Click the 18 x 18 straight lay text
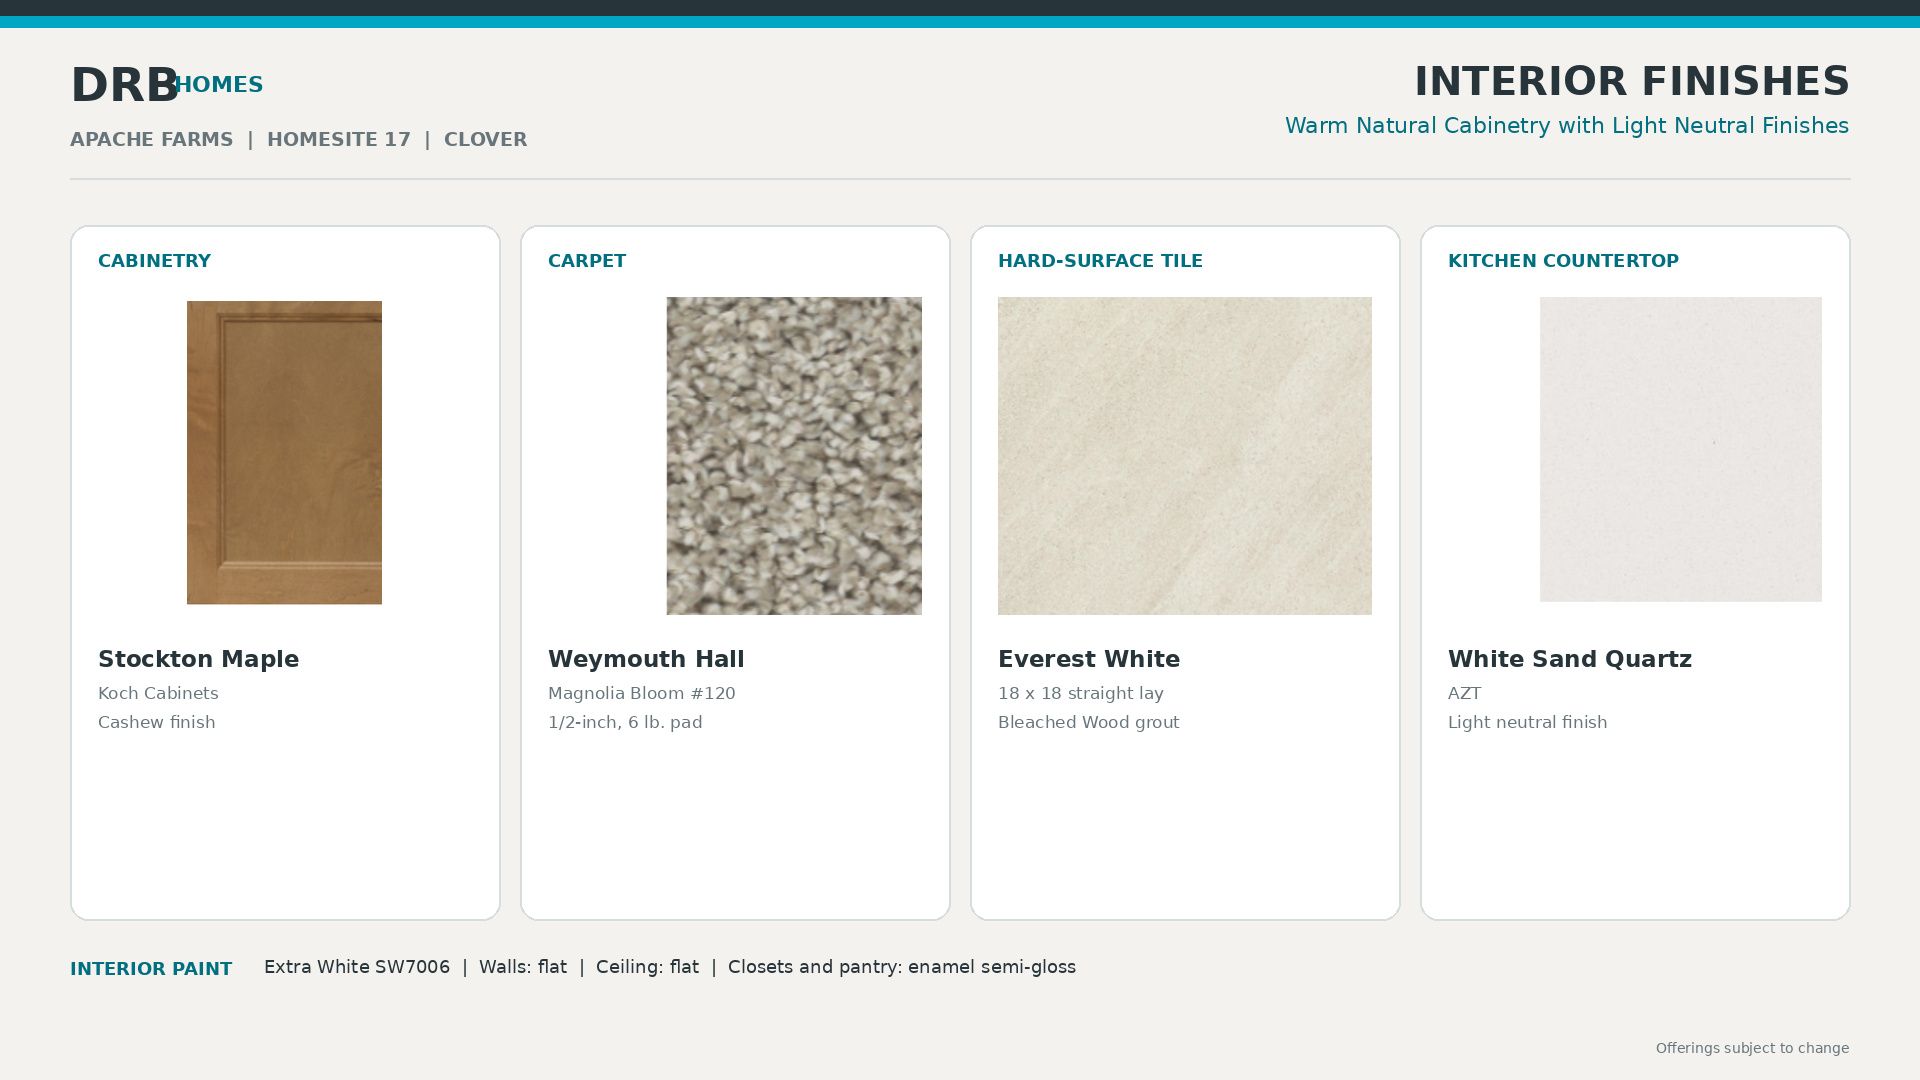 (1081, 693)
